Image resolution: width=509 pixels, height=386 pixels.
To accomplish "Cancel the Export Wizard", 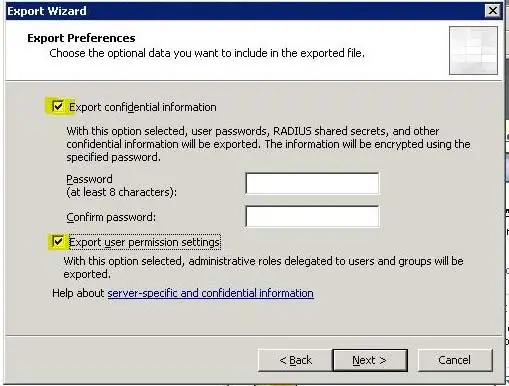I will (x=455, y=360).
